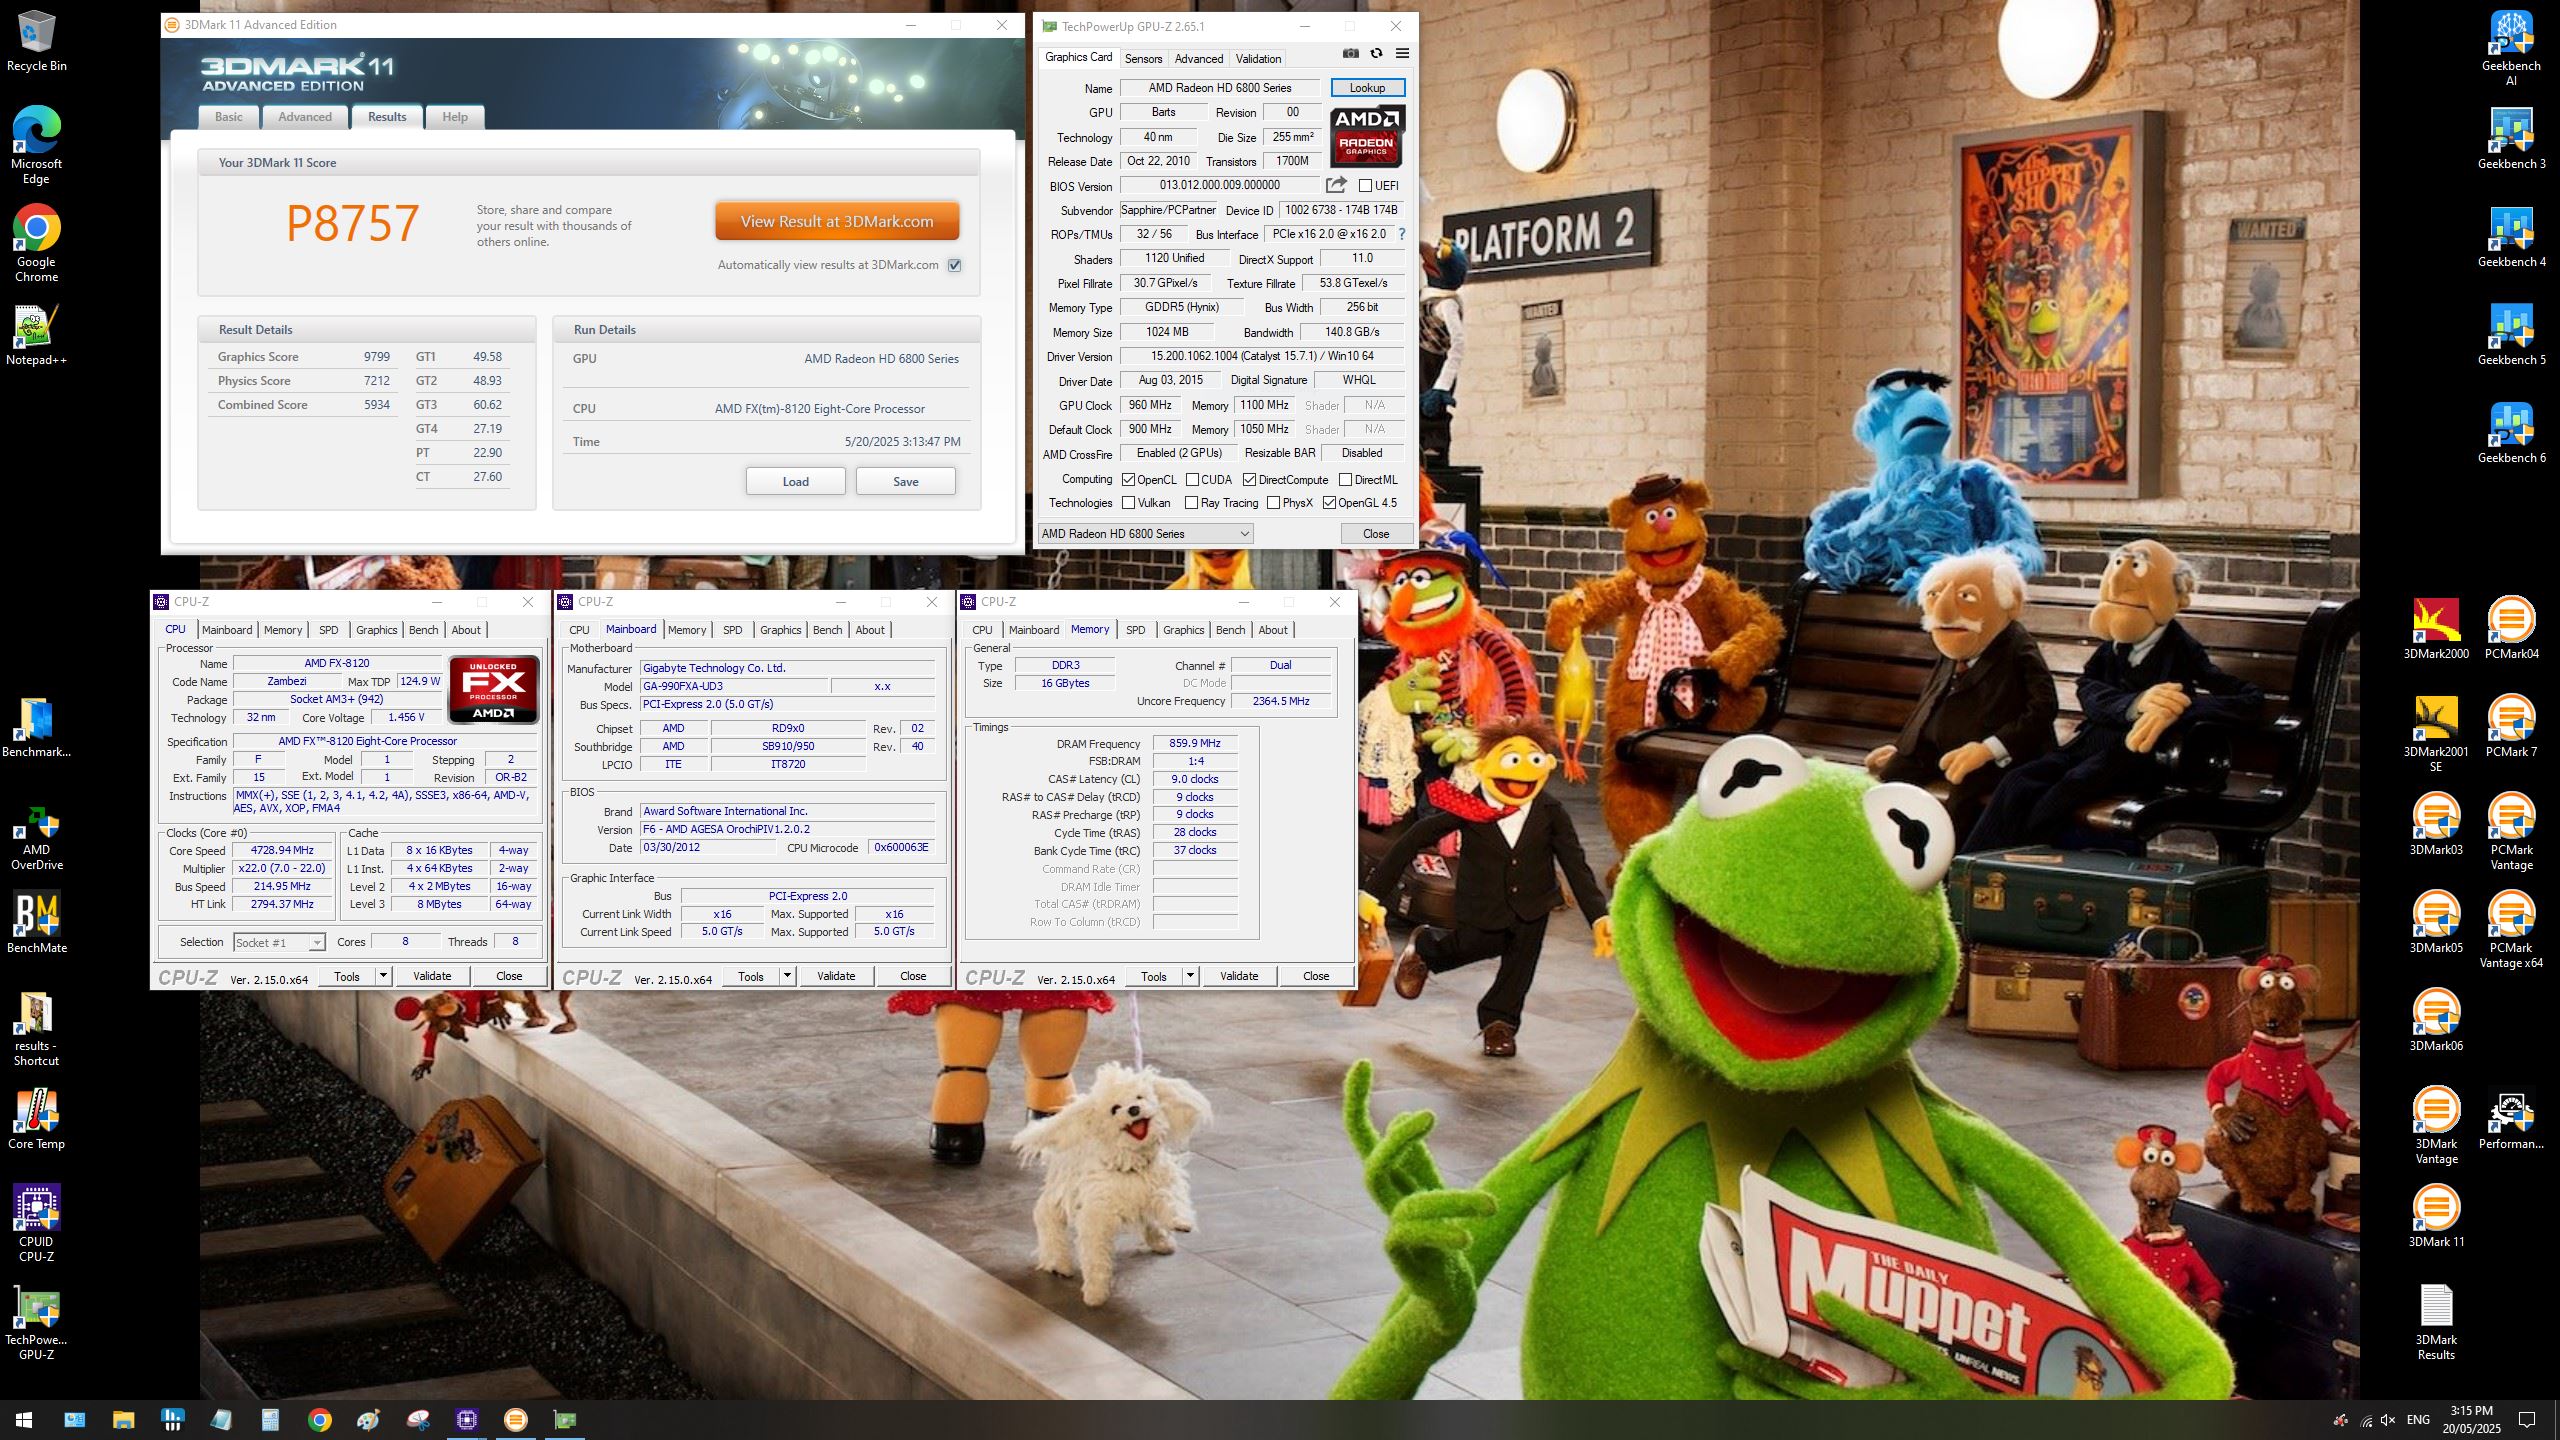Toggle CUDA checkbox in GPU-Z
Viewport: 2560px width, 1440px height.
click(x=1192, y=480)
